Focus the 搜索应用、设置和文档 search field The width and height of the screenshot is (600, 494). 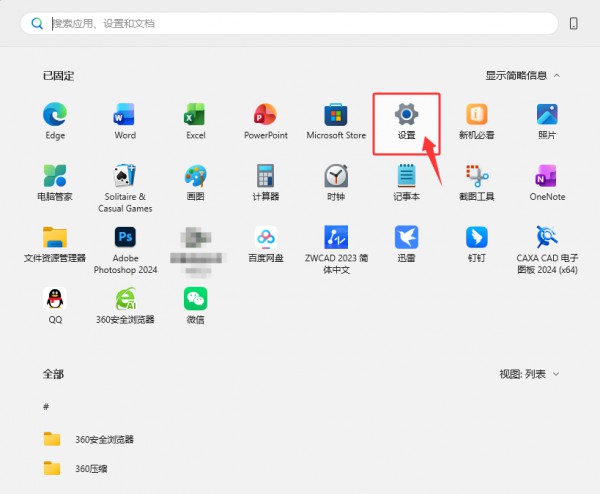[x=289, y=23]
